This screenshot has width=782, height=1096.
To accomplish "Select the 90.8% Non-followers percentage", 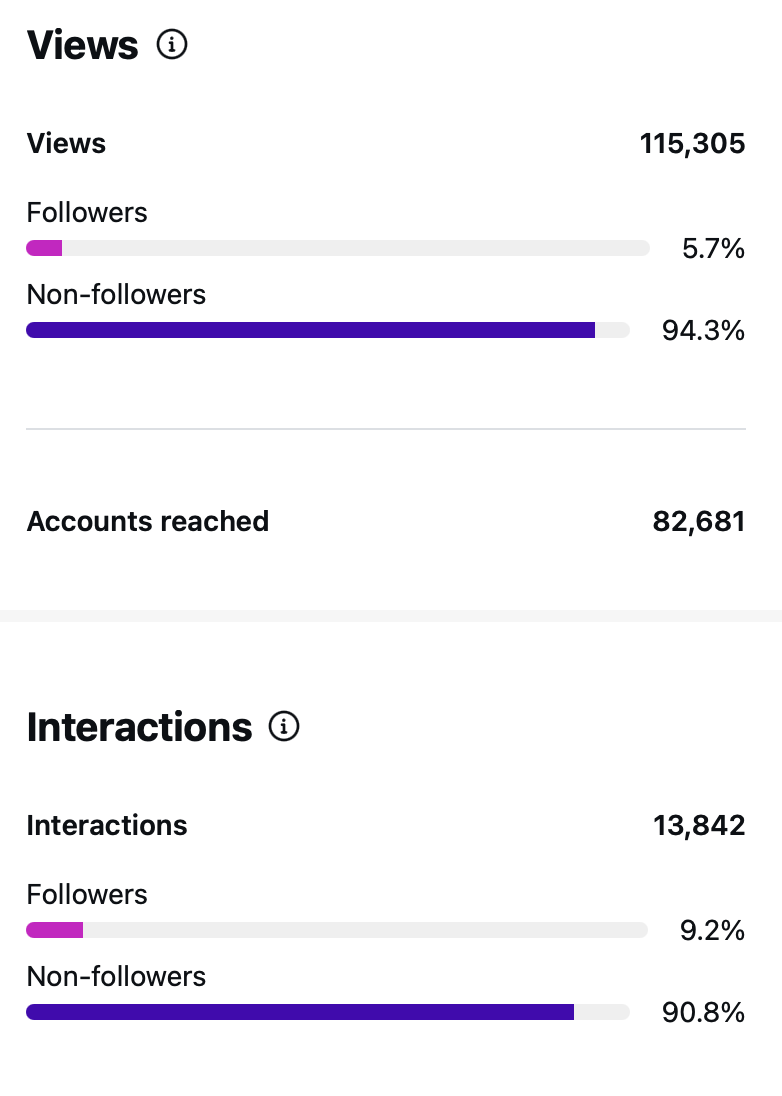I will click(702, 1013).
